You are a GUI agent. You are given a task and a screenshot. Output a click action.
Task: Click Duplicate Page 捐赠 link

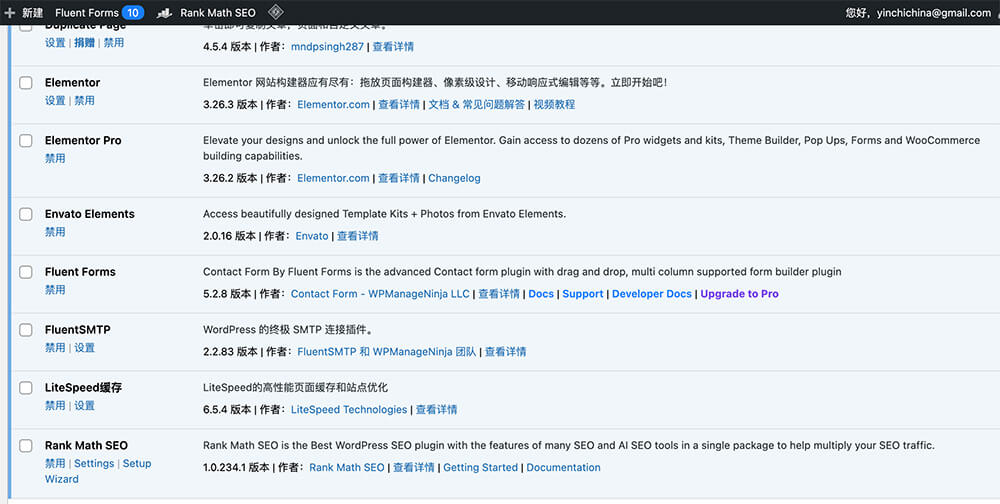(x=84, y=43)
